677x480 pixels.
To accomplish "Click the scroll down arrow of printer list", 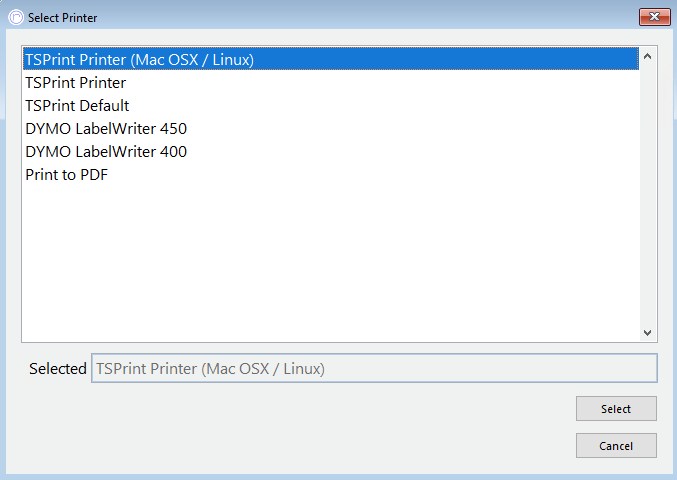I will click(x=647, y=332).
